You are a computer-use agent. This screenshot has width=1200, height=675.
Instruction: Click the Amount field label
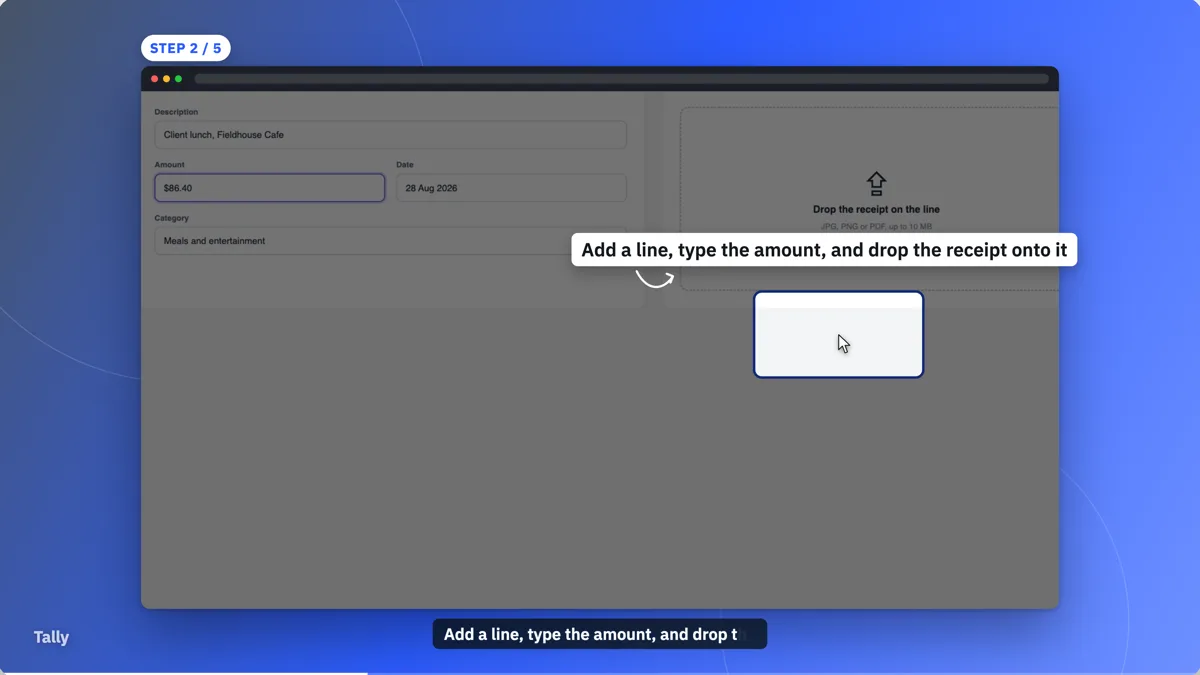point(169,165)
